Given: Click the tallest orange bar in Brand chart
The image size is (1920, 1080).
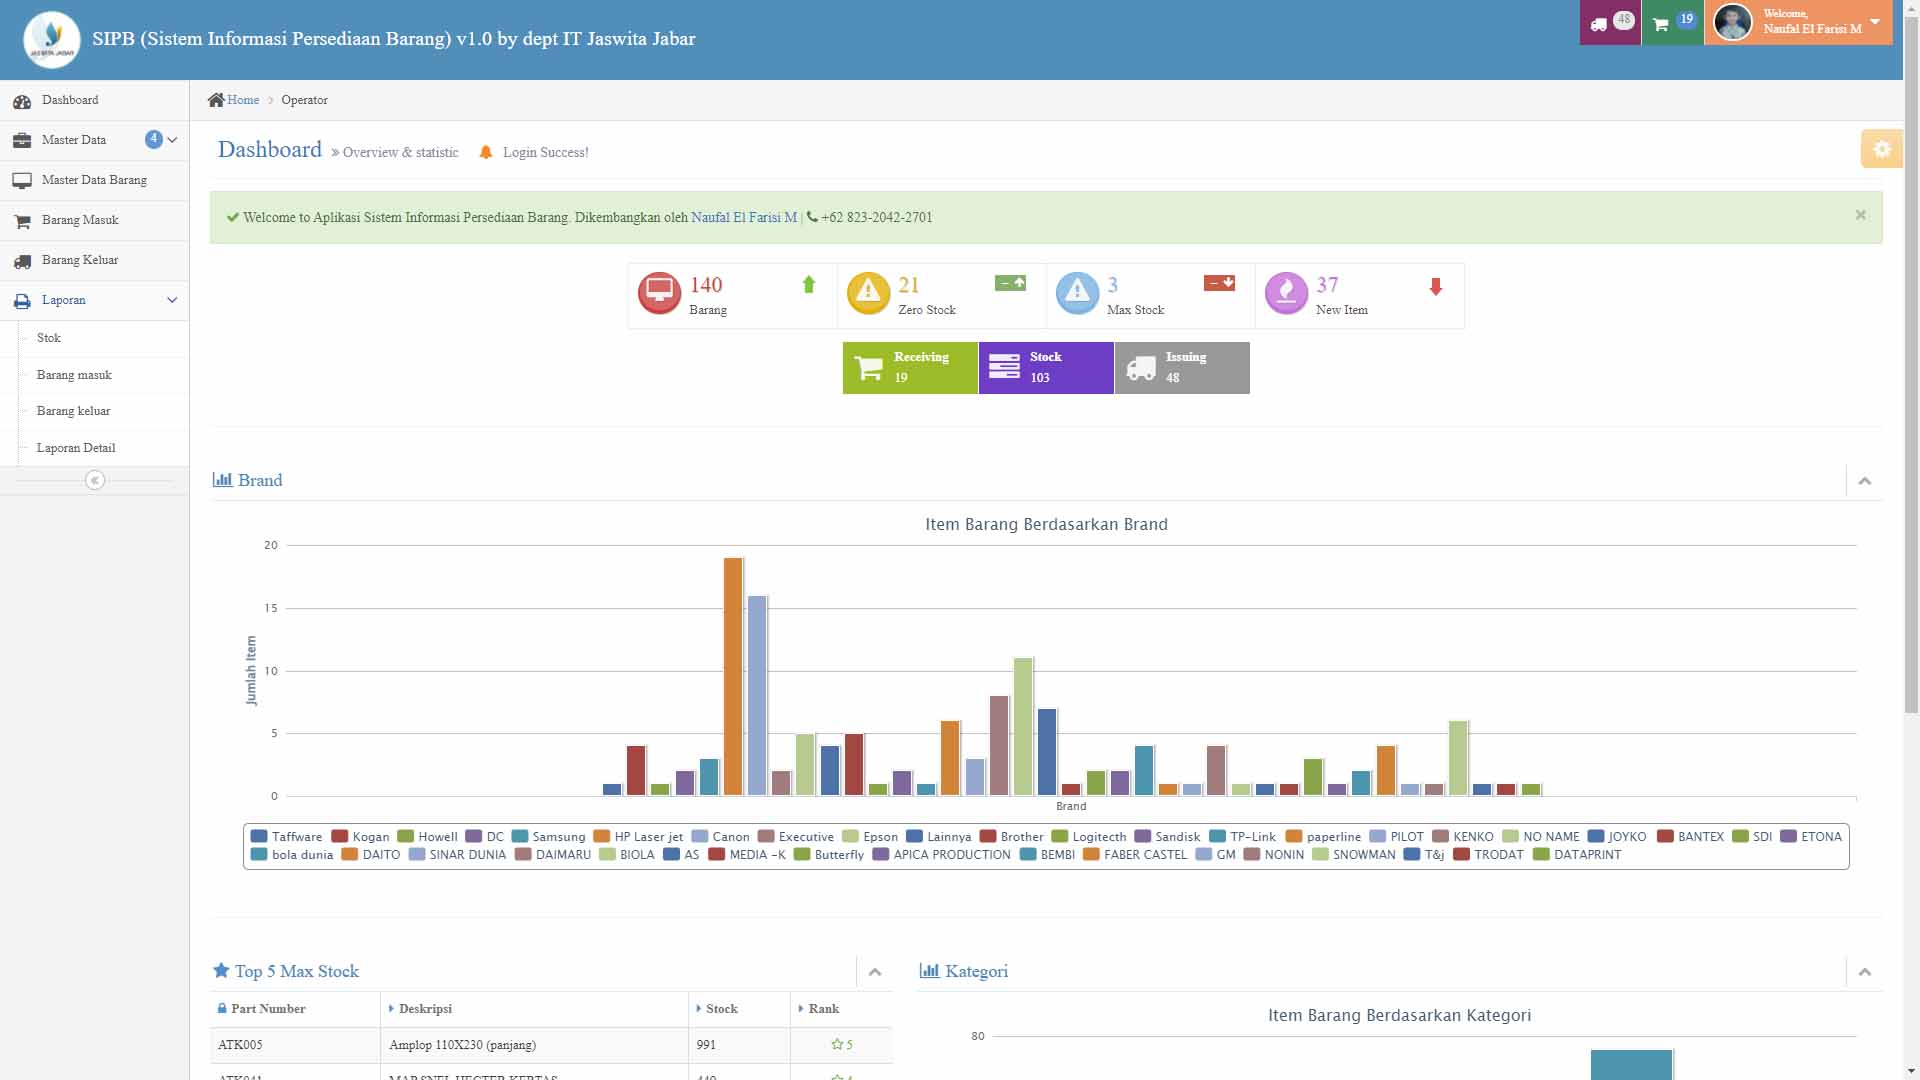Looking at the screenshot, I should [733, 676].
